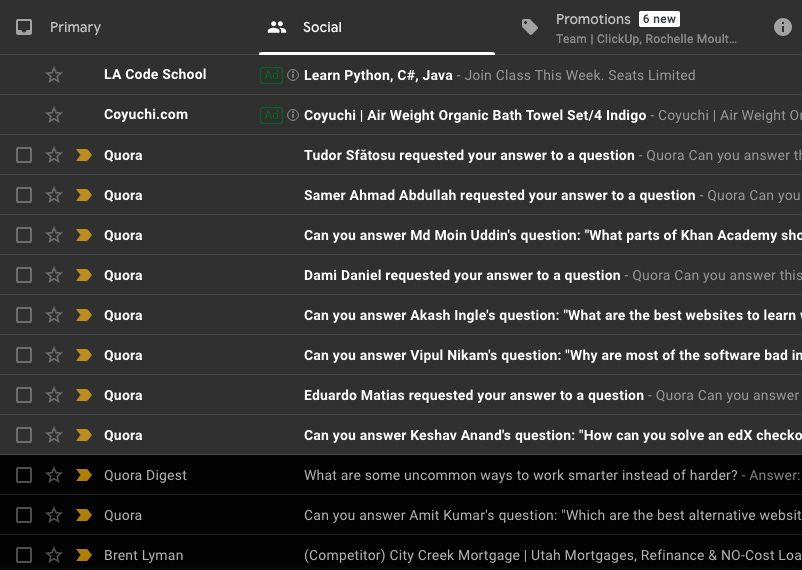The height and width of the screenshot is (570, 802).
Task: Star the Samer Ahmad Abdullah email
Action: 54,195
